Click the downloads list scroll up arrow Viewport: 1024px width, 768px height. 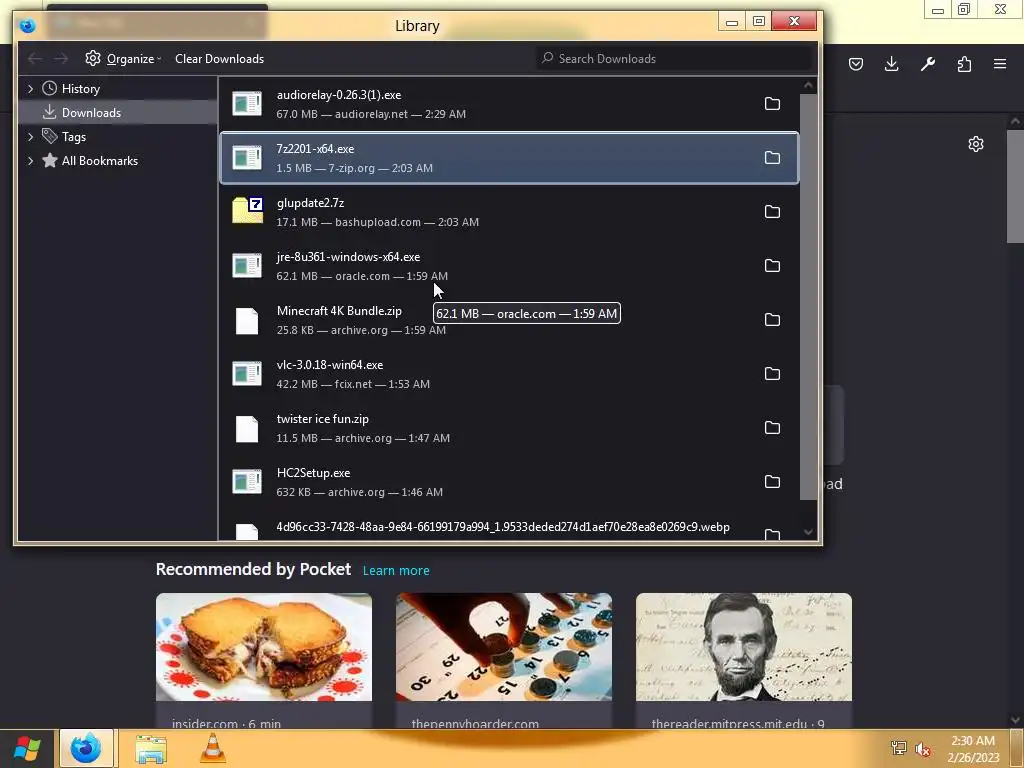pos(808,86)
